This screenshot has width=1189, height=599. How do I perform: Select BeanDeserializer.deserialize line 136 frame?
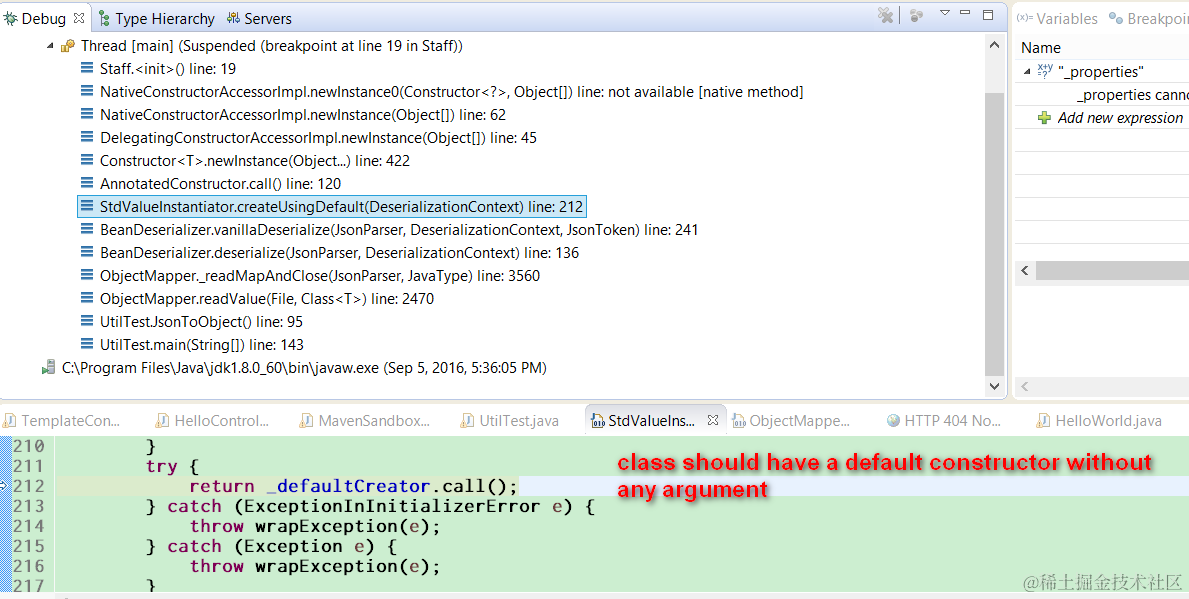tap(329, 252)
